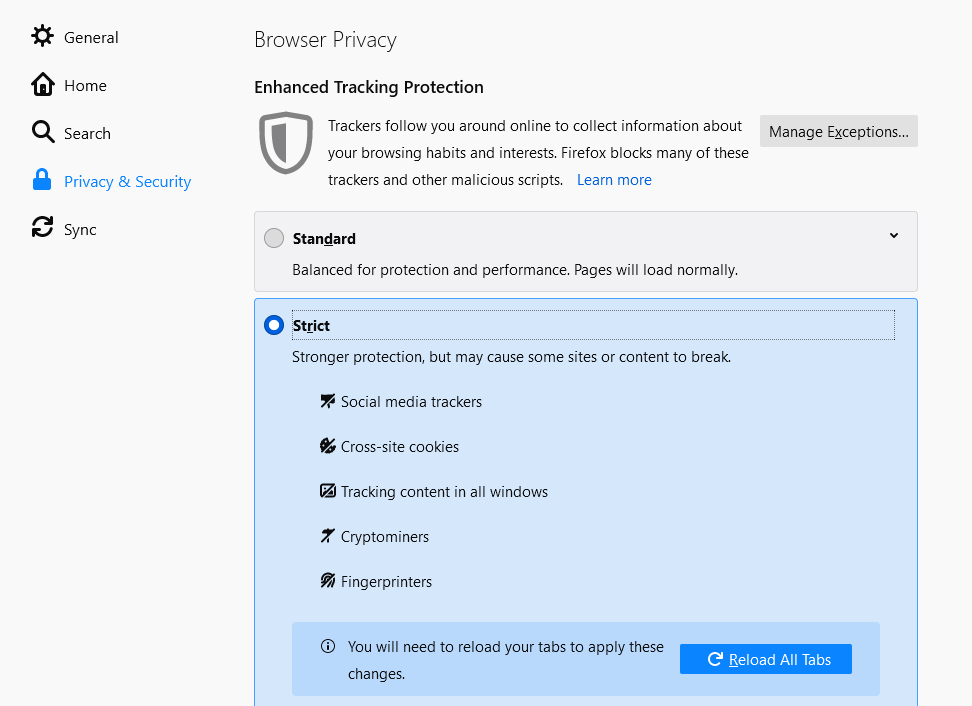Open the Learn more link
Screen dimensions: 972x706
[x=614, y=180]
